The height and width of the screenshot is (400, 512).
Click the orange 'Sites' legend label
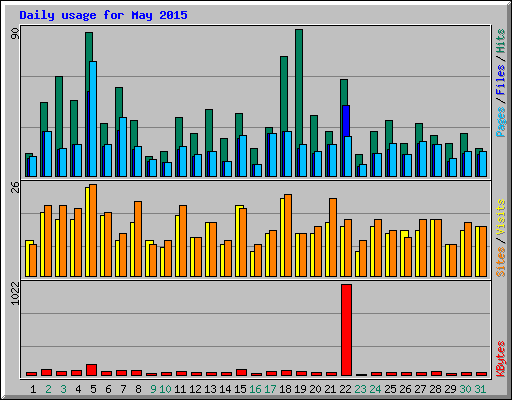tap(501, 262)
